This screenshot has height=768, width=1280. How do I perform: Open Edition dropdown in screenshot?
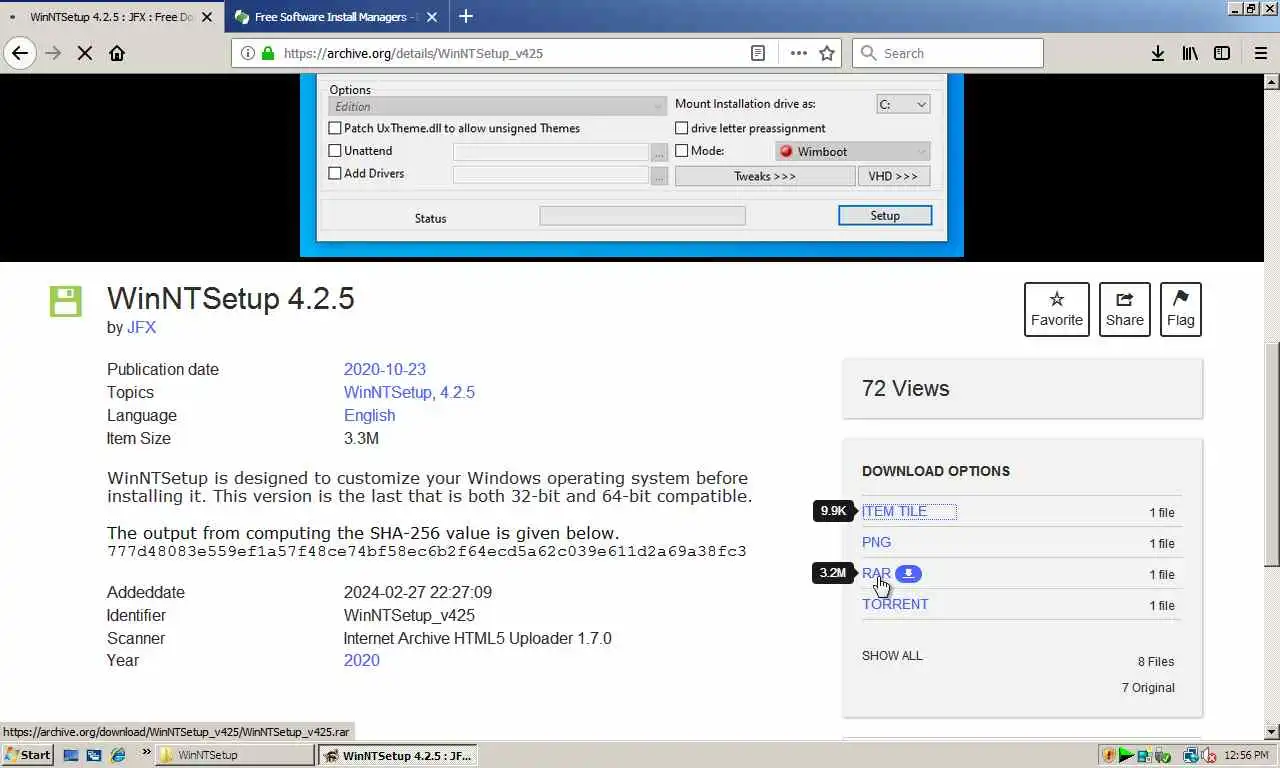(x=497, y=106)
